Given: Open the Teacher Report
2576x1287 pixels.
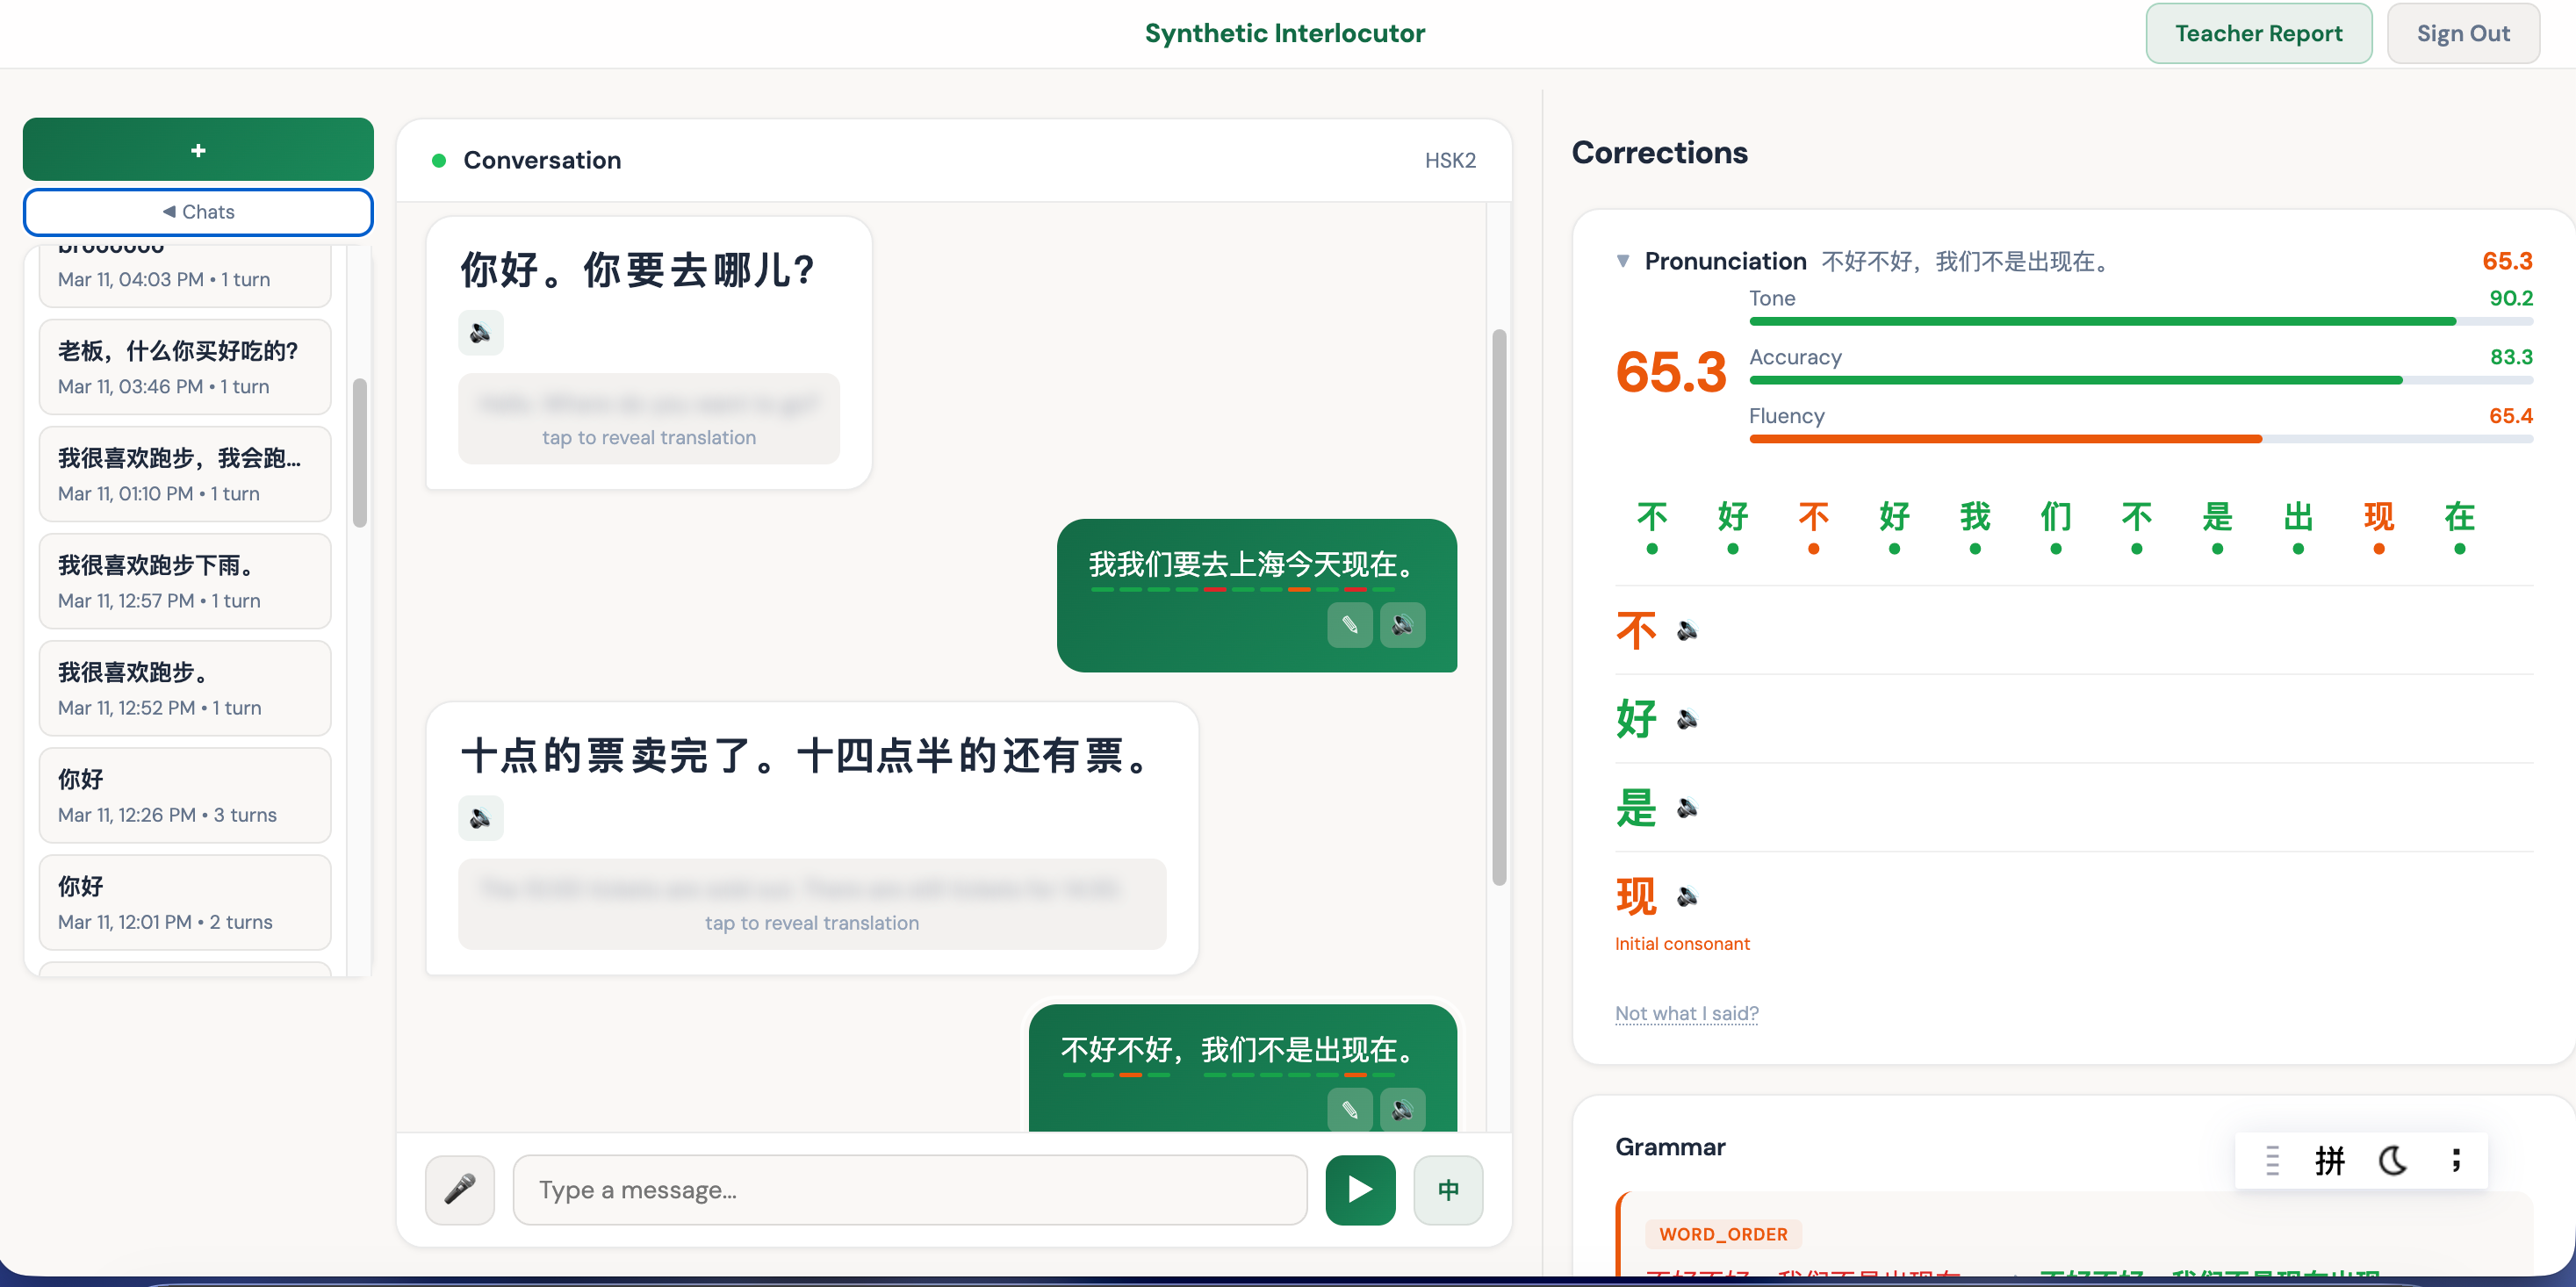Looking at the screenshot, I should (x=2258, y=33).
